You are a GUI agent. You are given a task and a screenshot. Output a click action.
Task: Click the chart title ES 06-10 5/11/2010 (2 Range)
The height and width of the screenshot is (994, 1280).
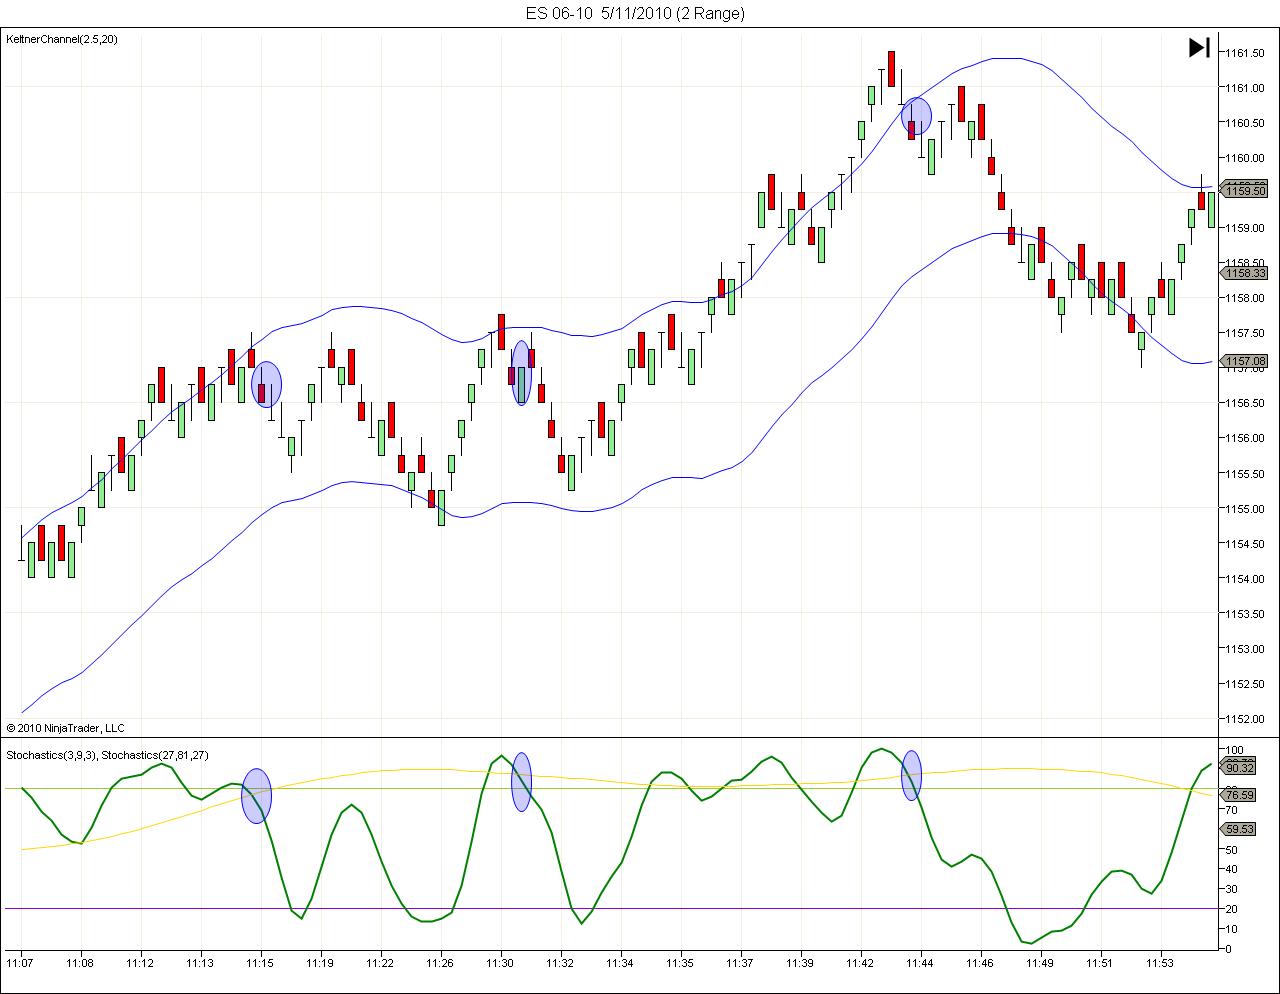(636, 13)
